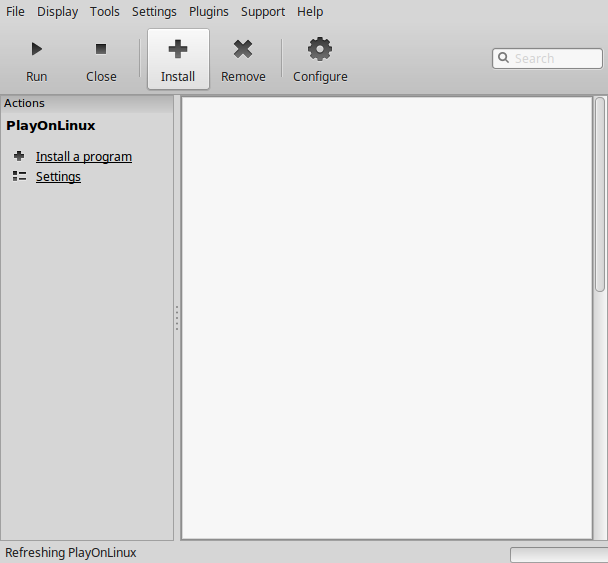Focus the Search input field

[547, 59]
